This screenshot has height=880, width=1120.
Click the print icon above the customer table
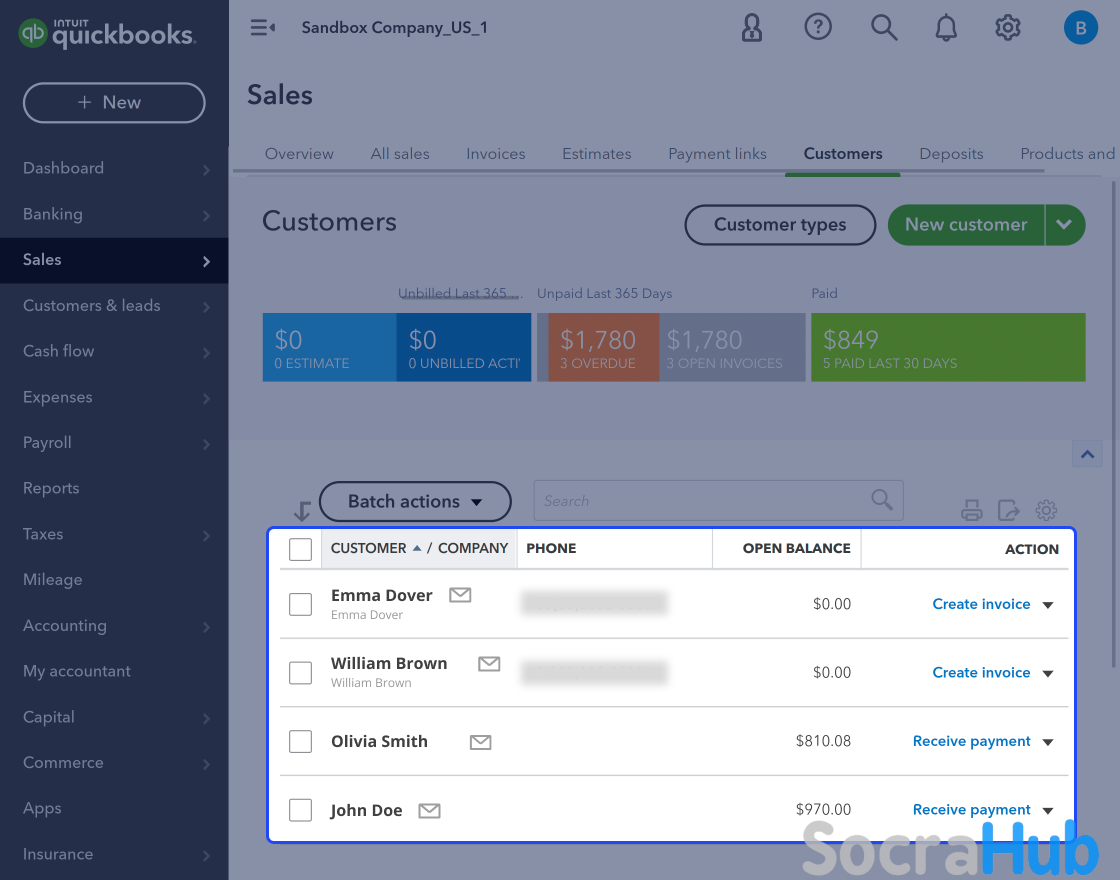[x=971, y=510]
